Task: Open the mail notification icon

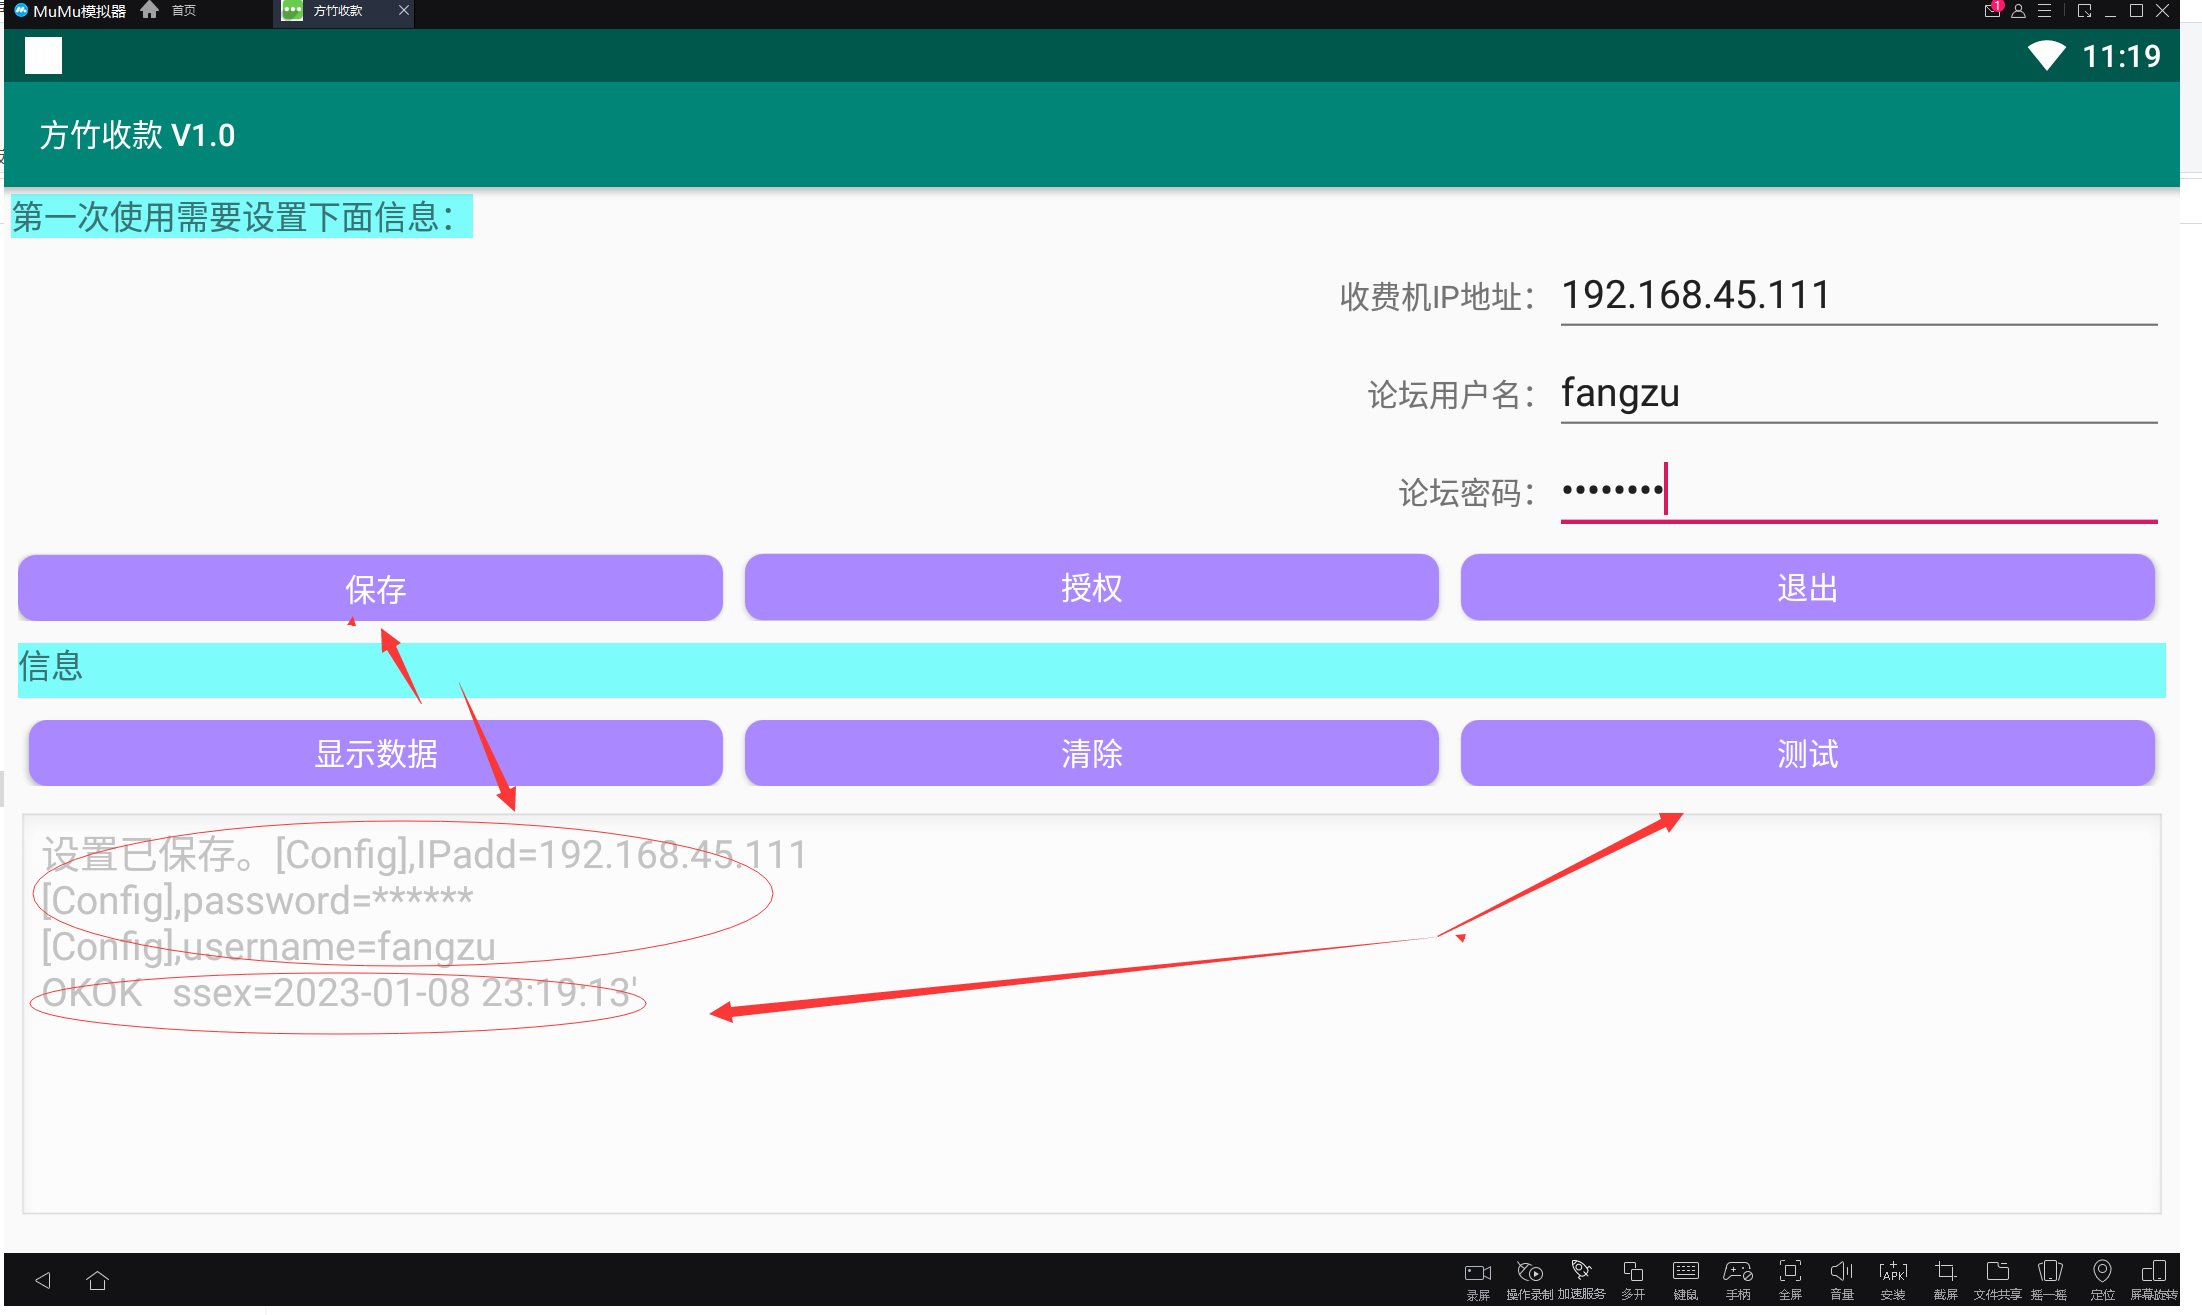Action: coord(1992,11)
